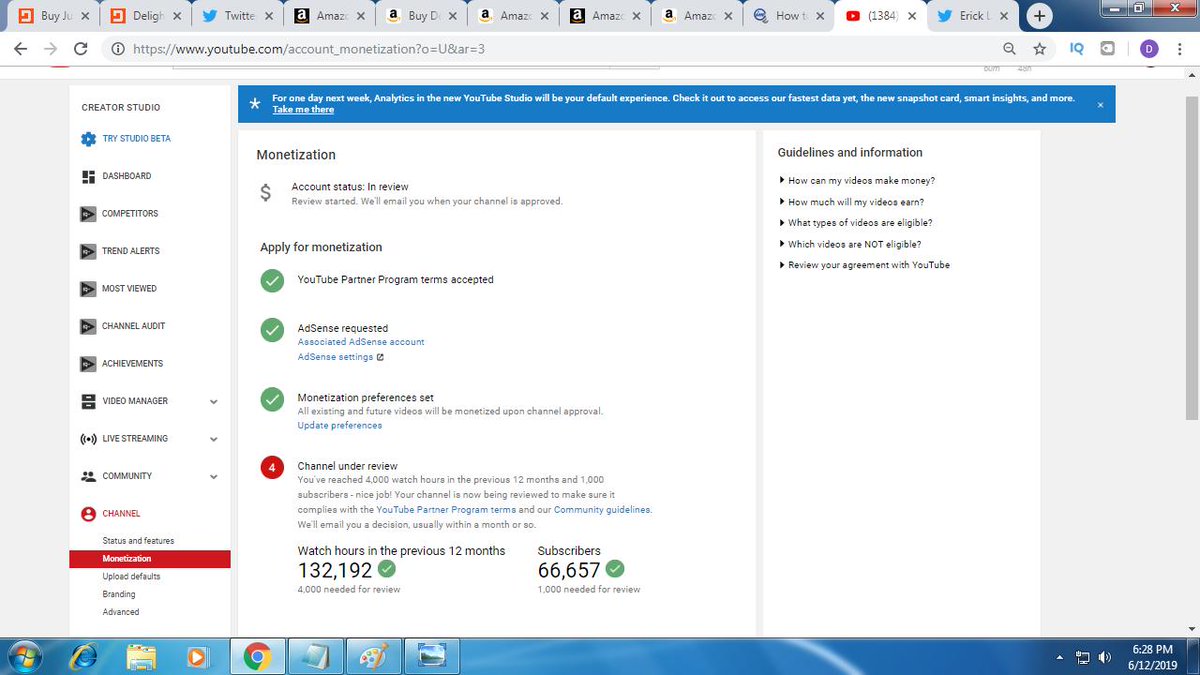Switch to the YouTube (1384) browser tab
Image resolution: width=1200 pixels, height=675 pixels.
(x=880, y=16)
